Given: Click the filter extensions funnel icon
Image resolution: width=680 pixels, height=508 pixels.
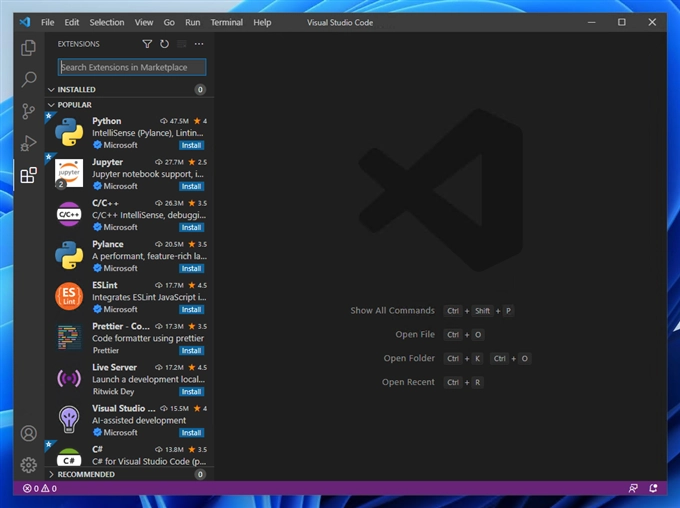Looking at the screenshot, I should click(147, 44).
